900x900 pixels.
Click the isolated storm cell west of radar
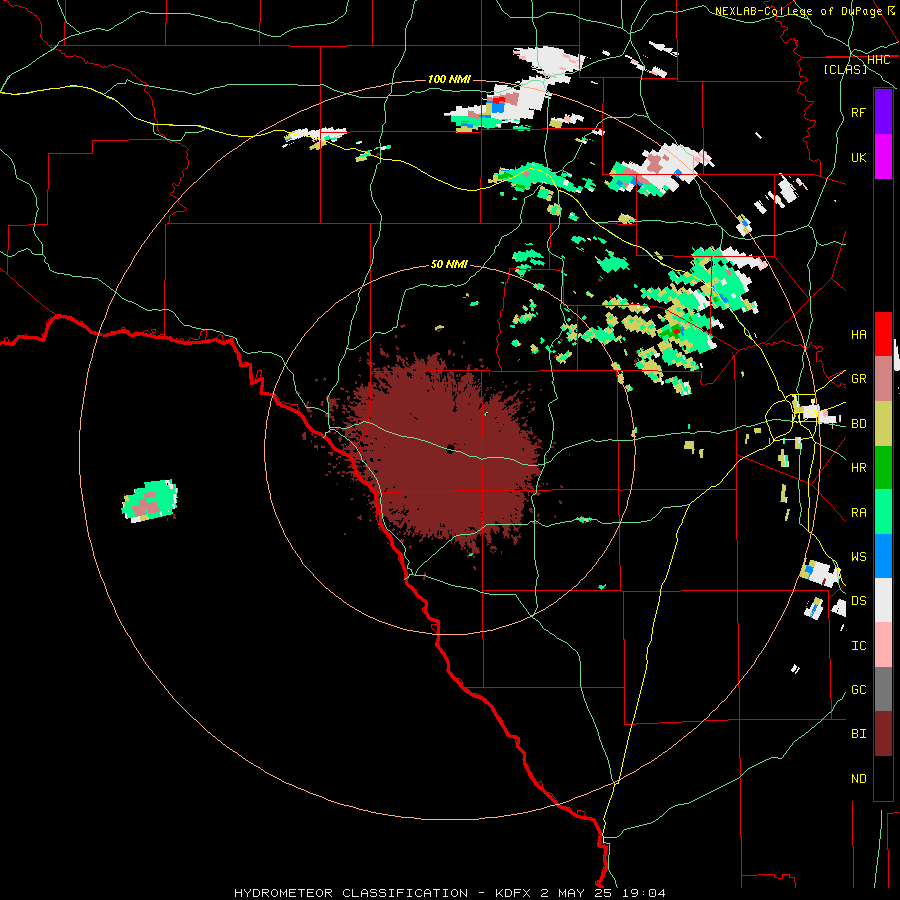(x=150, y=501)
